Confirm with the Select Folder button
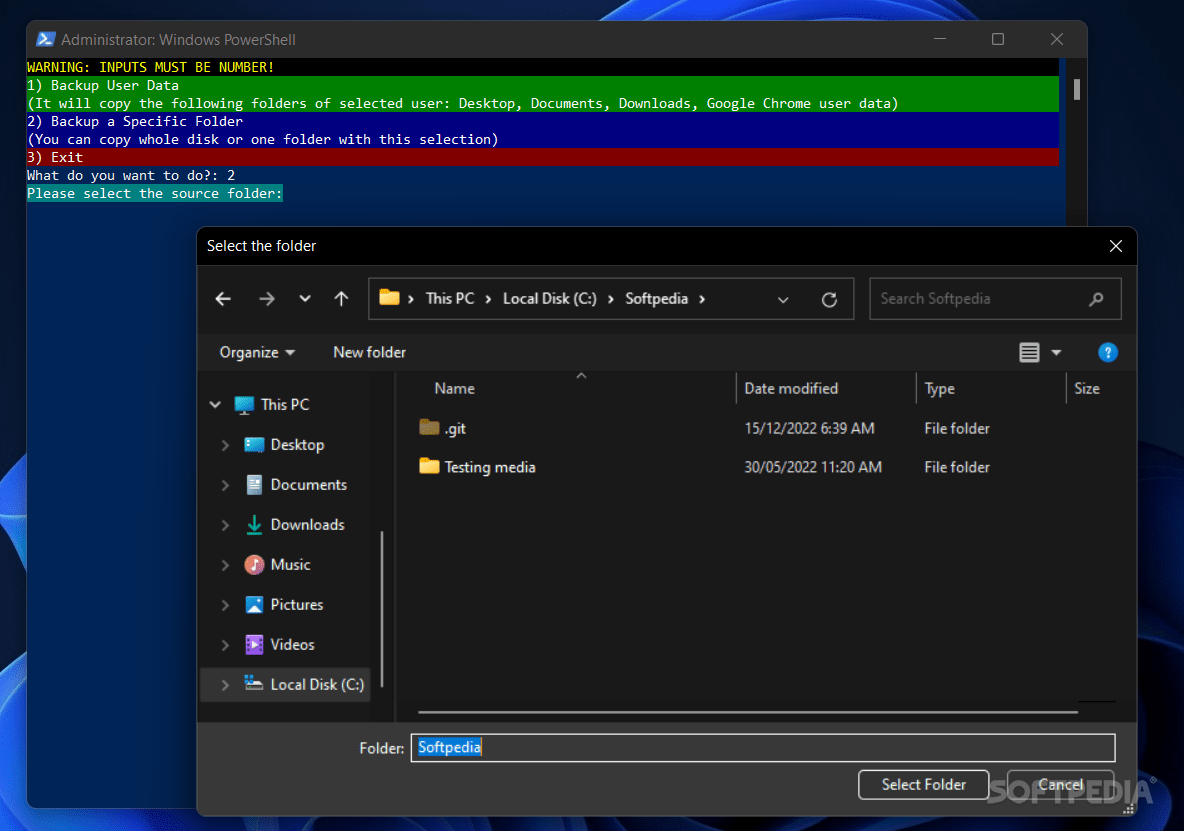Screen dimensions: 1184x831 coord(923,785)
